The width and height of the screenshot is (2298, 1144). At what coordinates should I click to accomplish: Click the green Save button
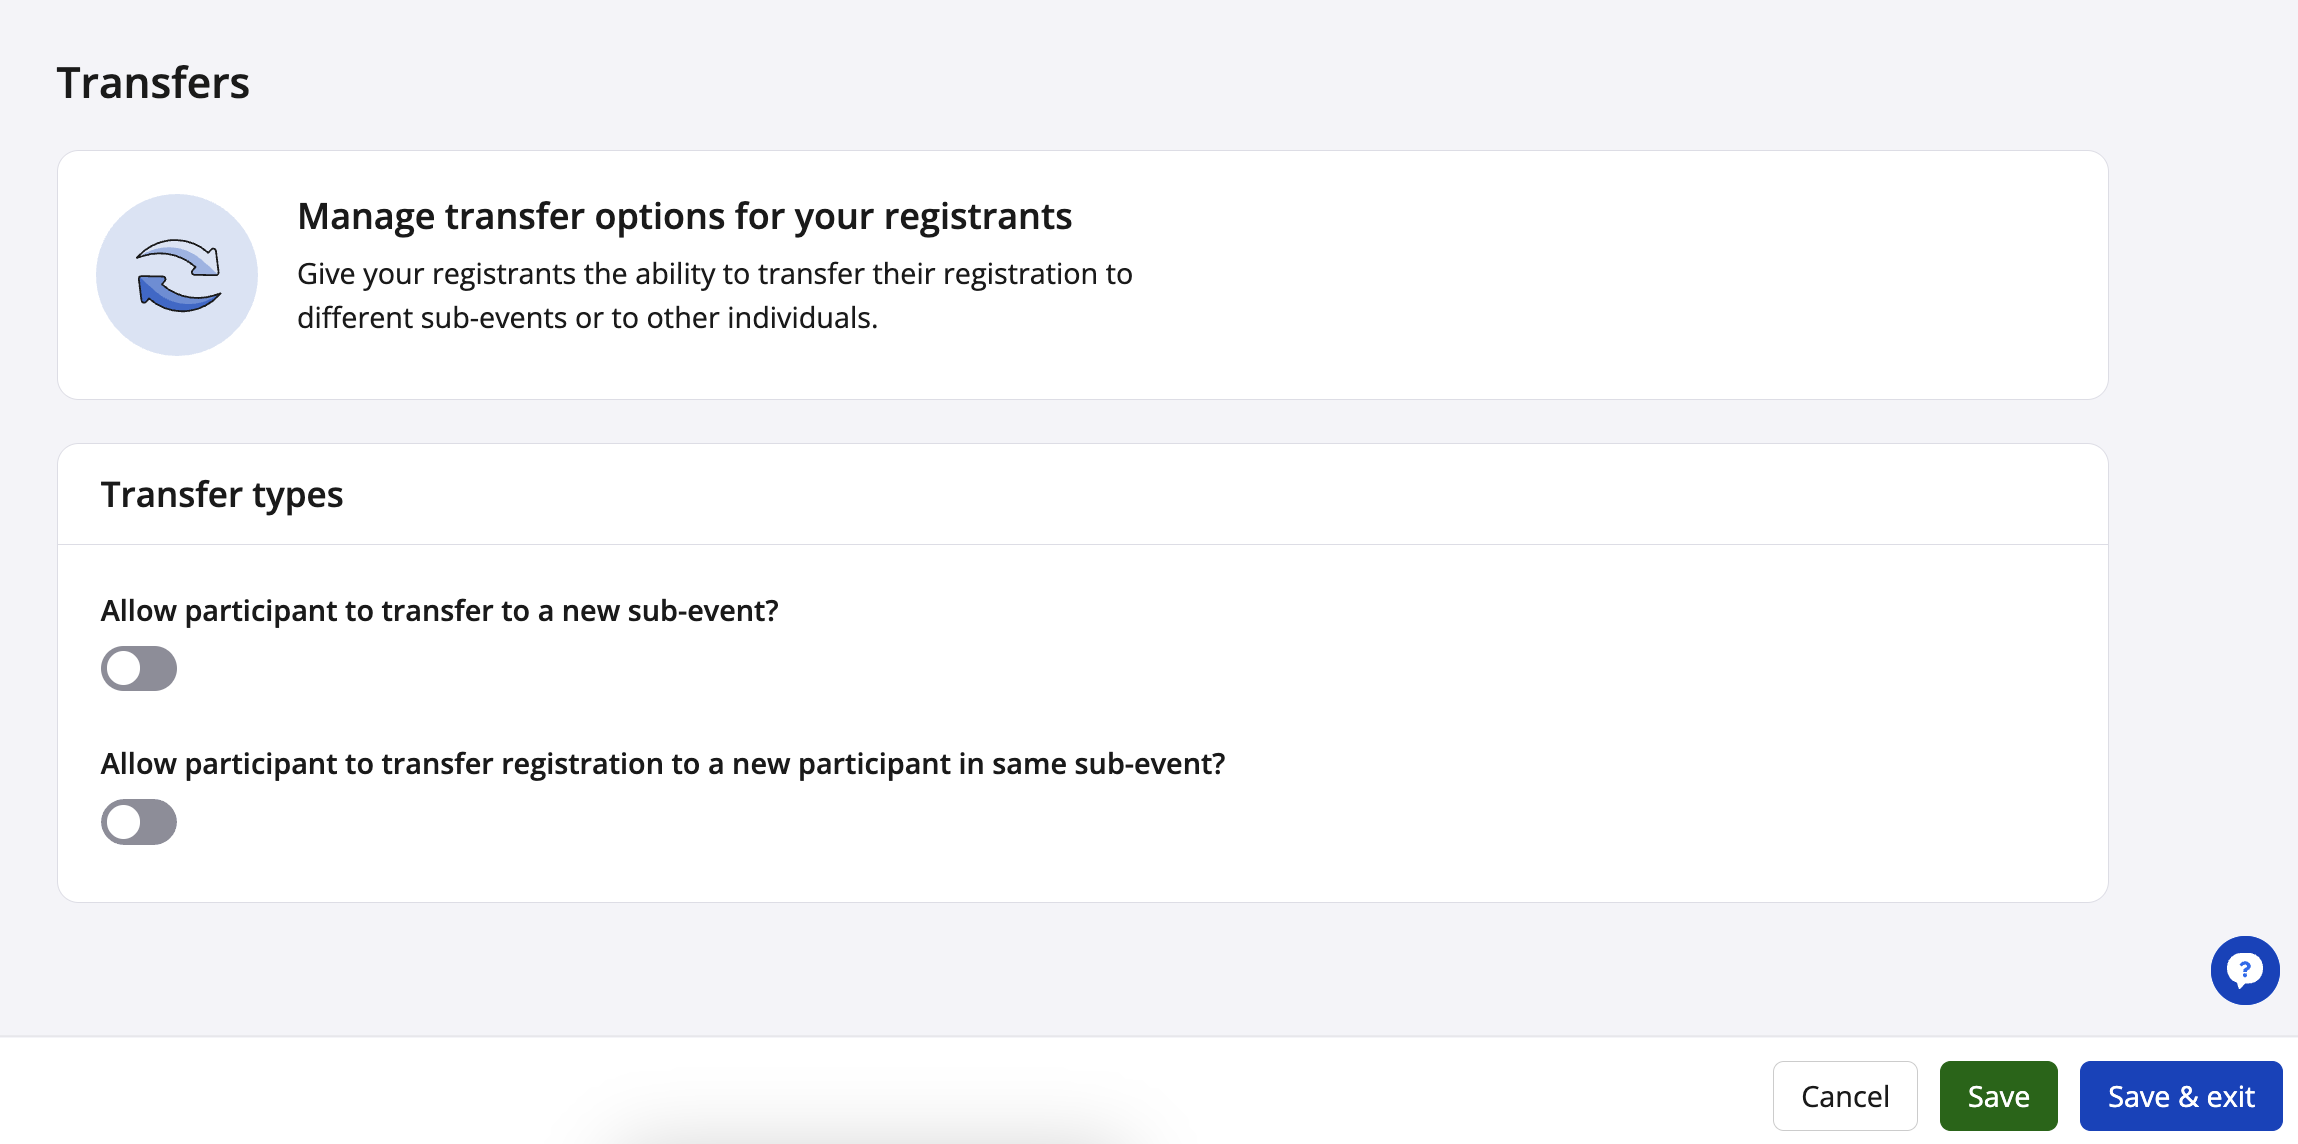pyautogui.click(x=1998, y=1096)
